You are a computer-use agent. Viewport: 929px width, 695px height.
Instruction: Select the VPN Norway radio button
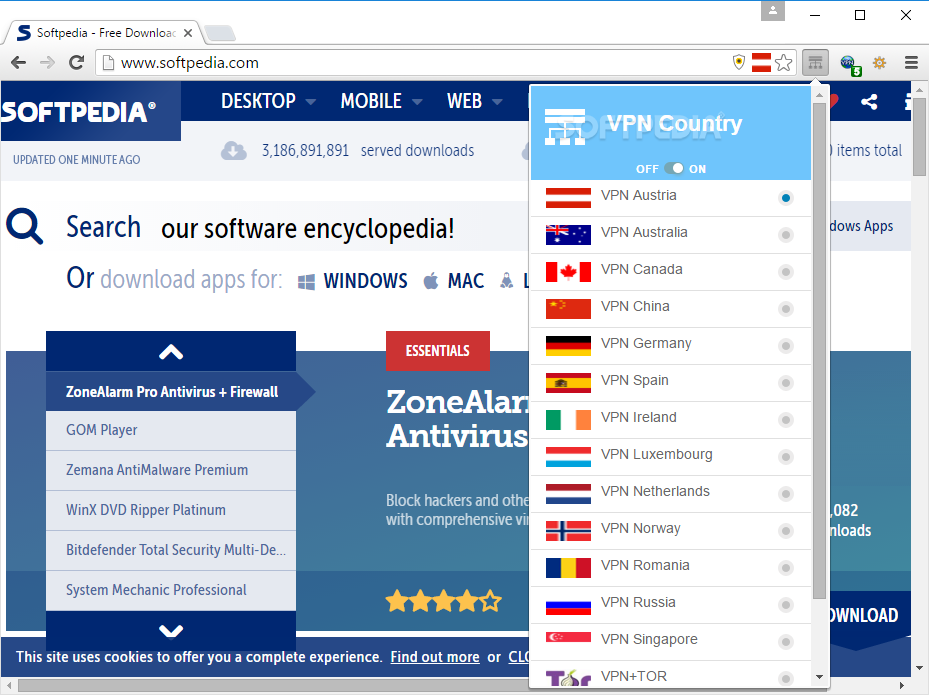(786, 531)
